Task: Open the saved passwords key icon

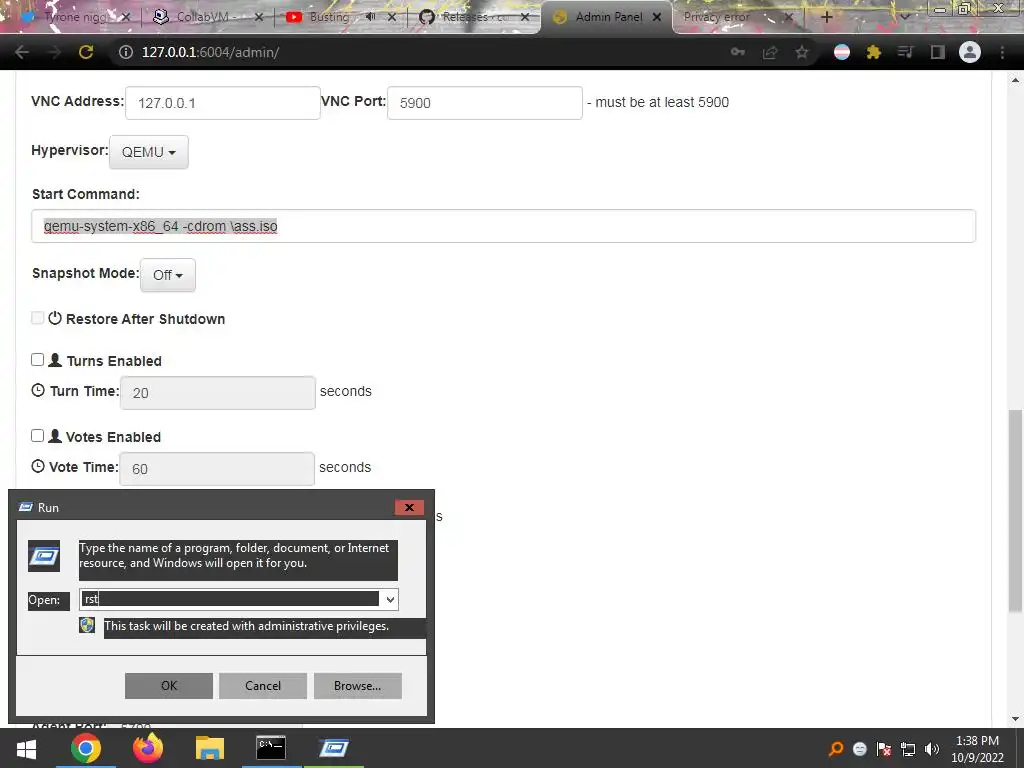Action: (738, 52)
